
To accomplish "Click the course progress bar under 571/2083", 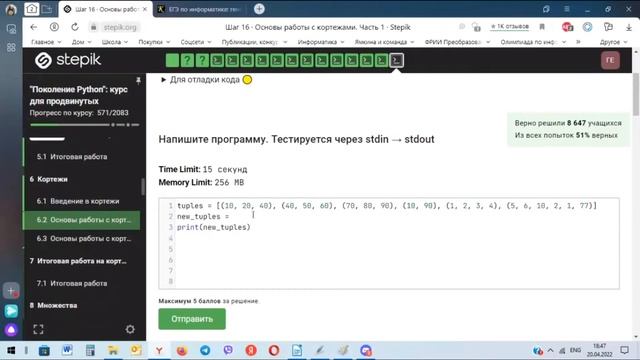I will pyautogui.click(x=84, y=124).
